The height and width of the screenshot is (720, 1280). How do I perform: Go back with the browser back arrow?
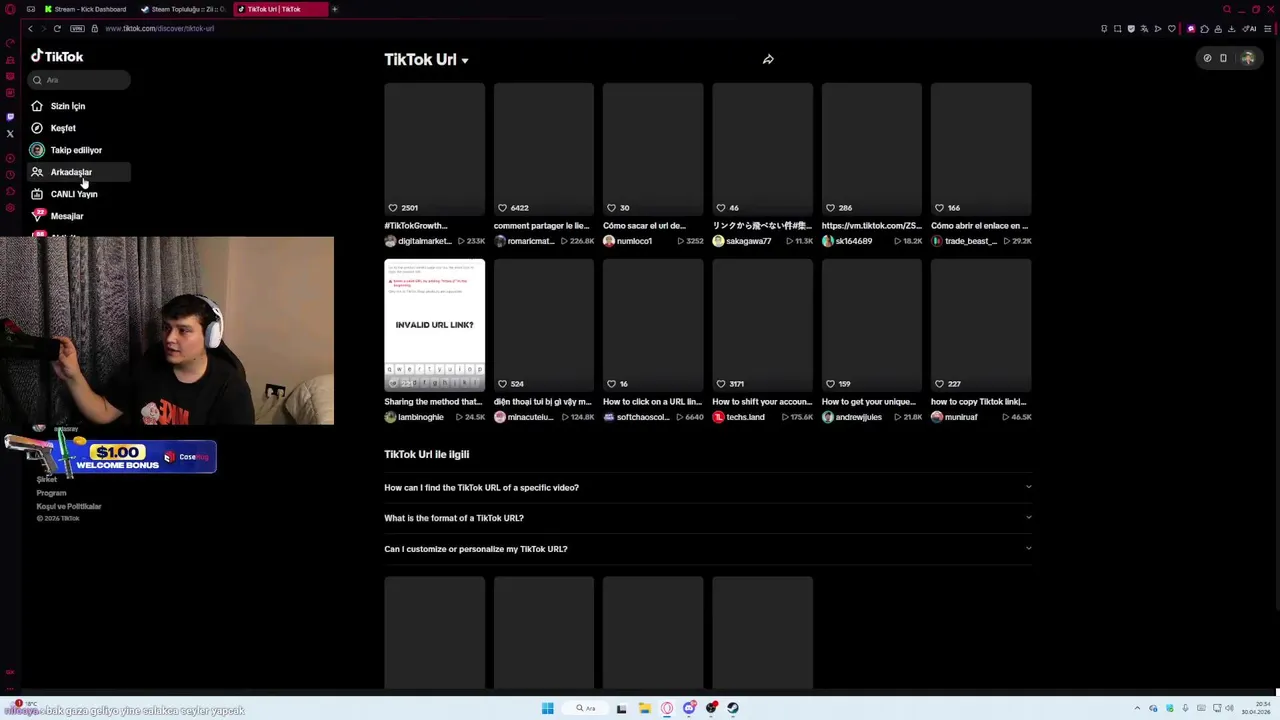coord(30,28)
